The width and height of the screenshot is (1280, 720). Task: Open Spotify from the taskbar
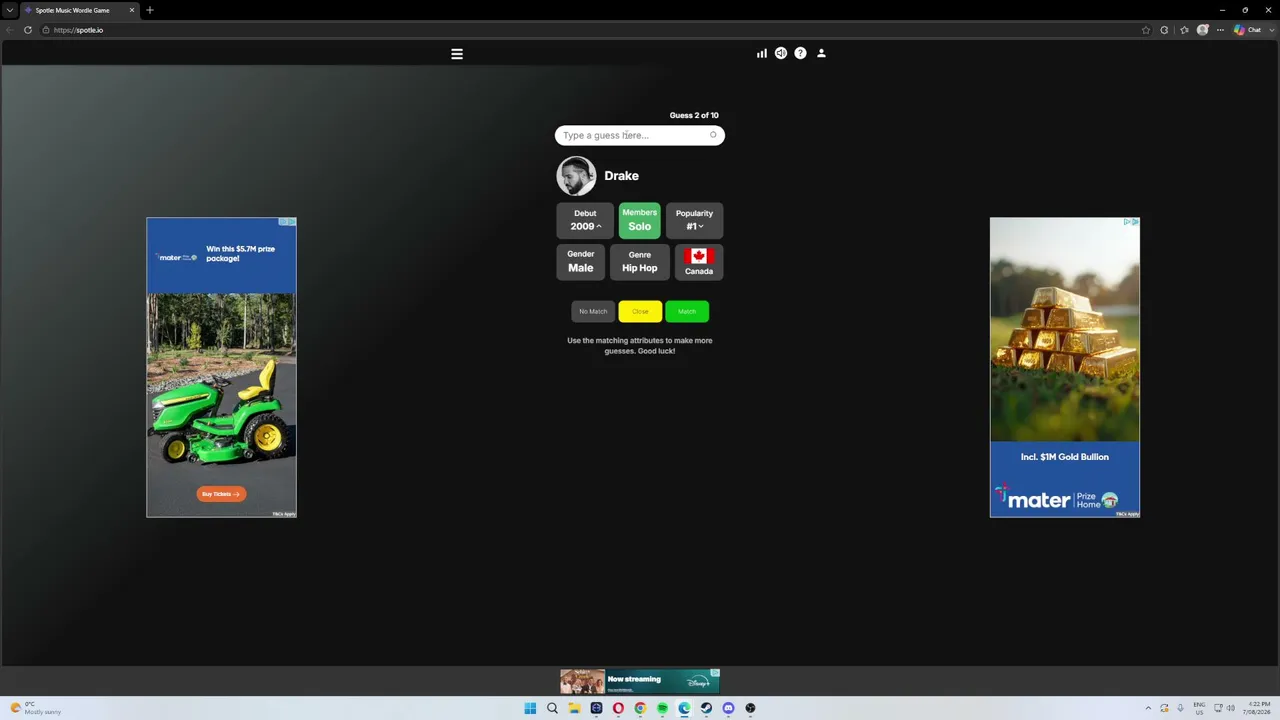tap(662, 708)
